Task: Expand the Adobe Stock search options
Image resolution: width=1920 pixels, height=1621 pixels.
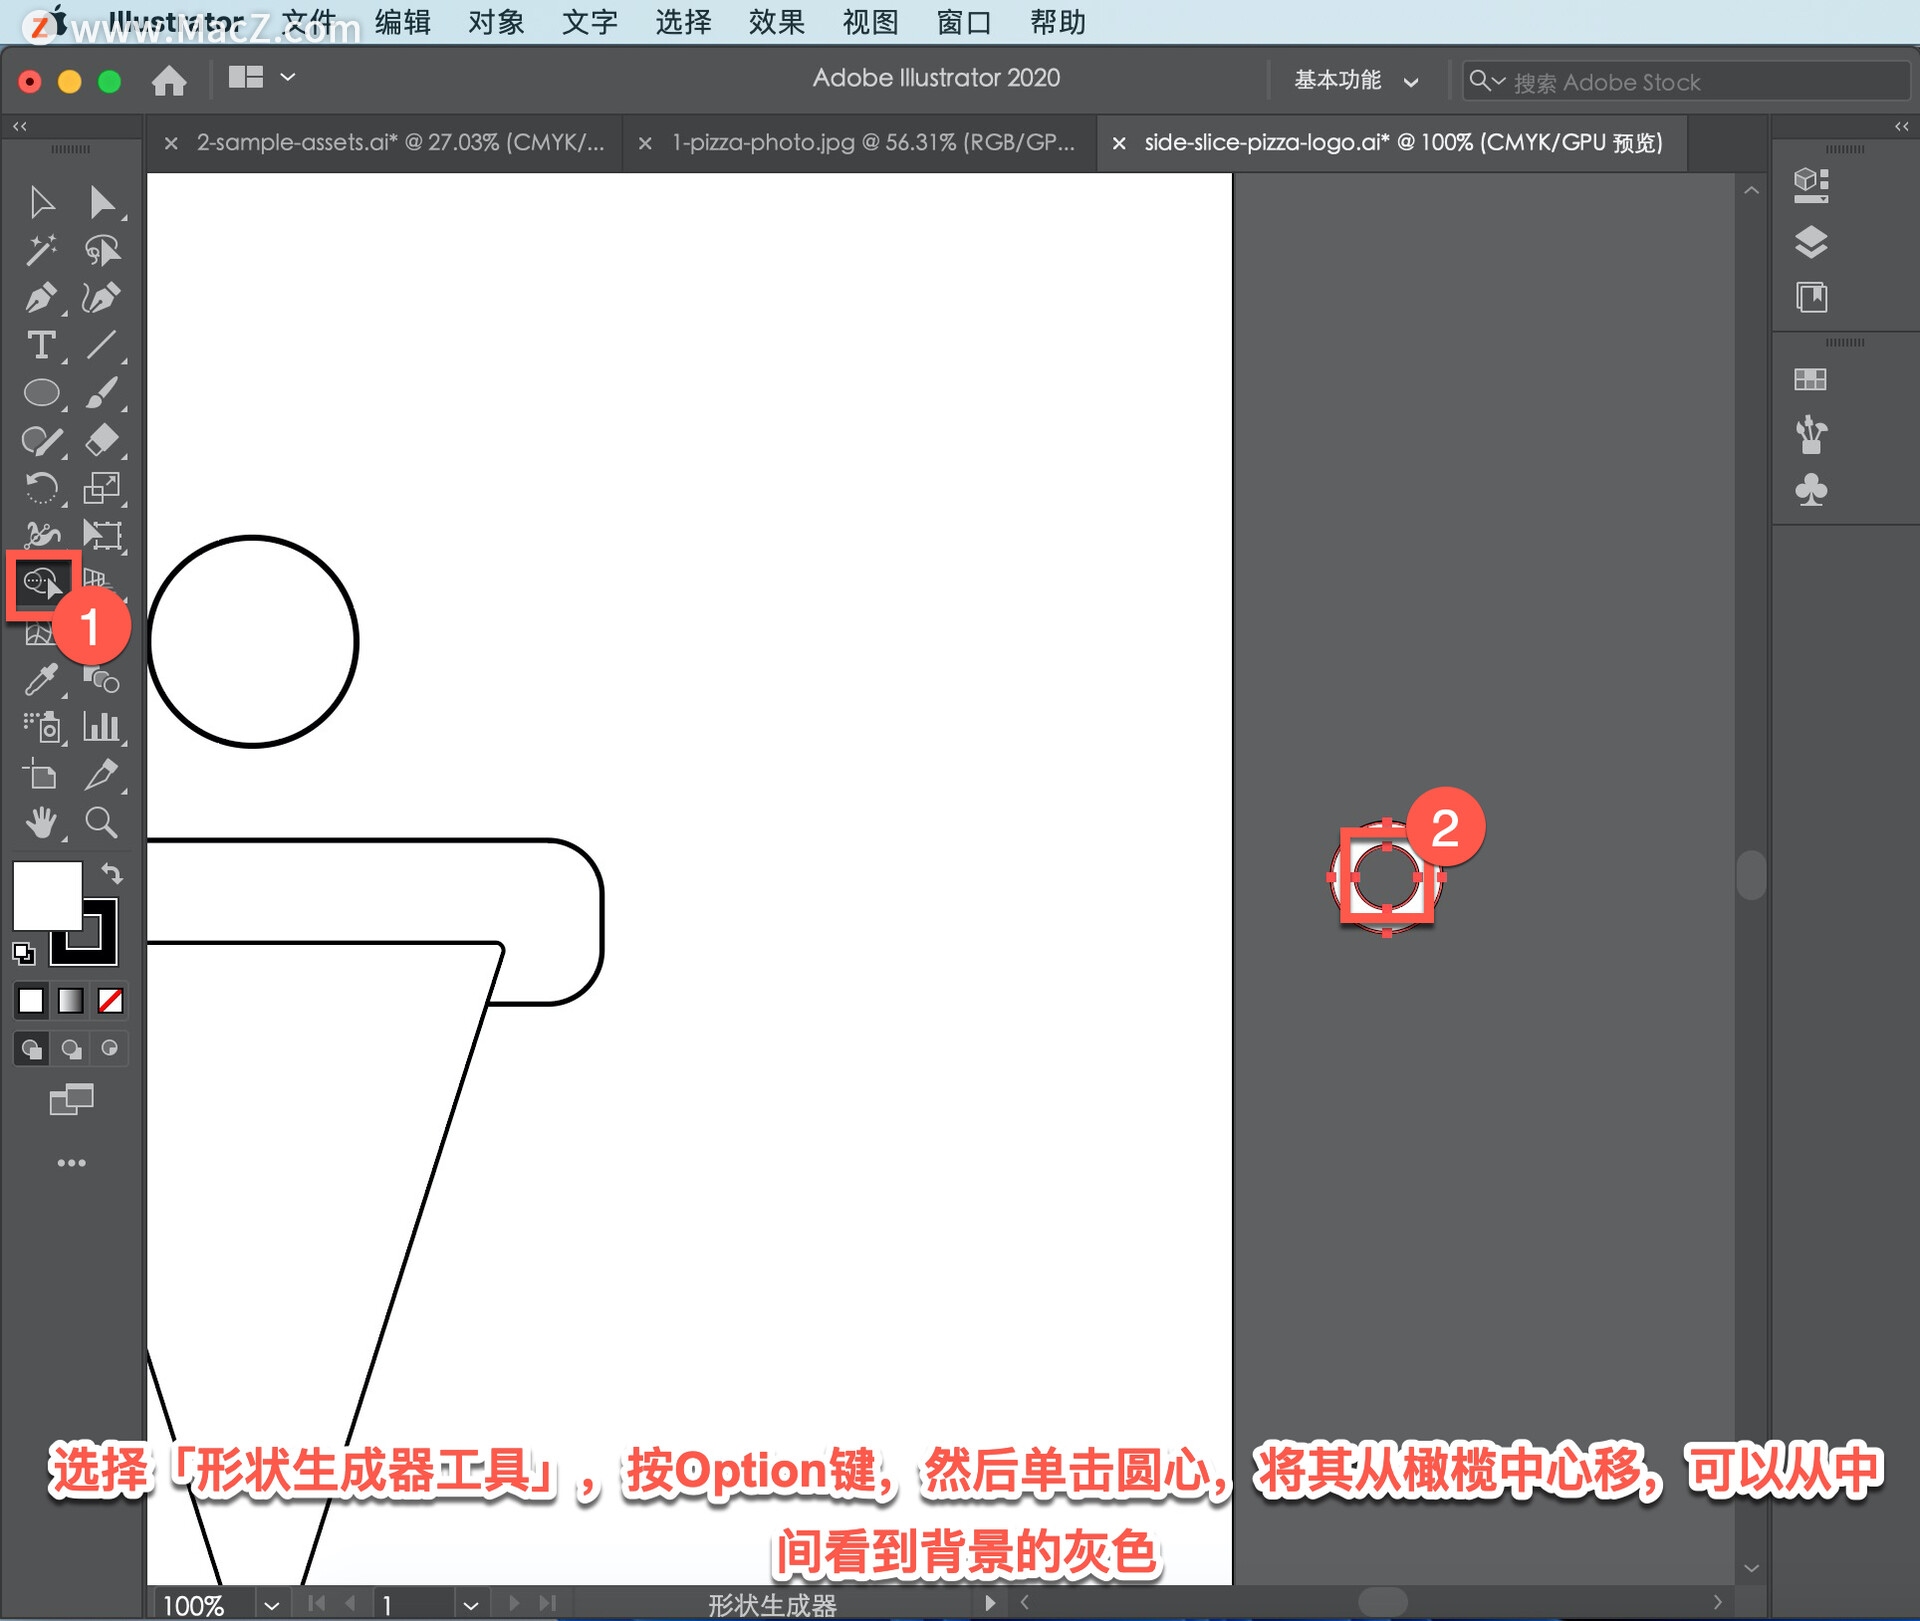Action: coord(1487,81)
